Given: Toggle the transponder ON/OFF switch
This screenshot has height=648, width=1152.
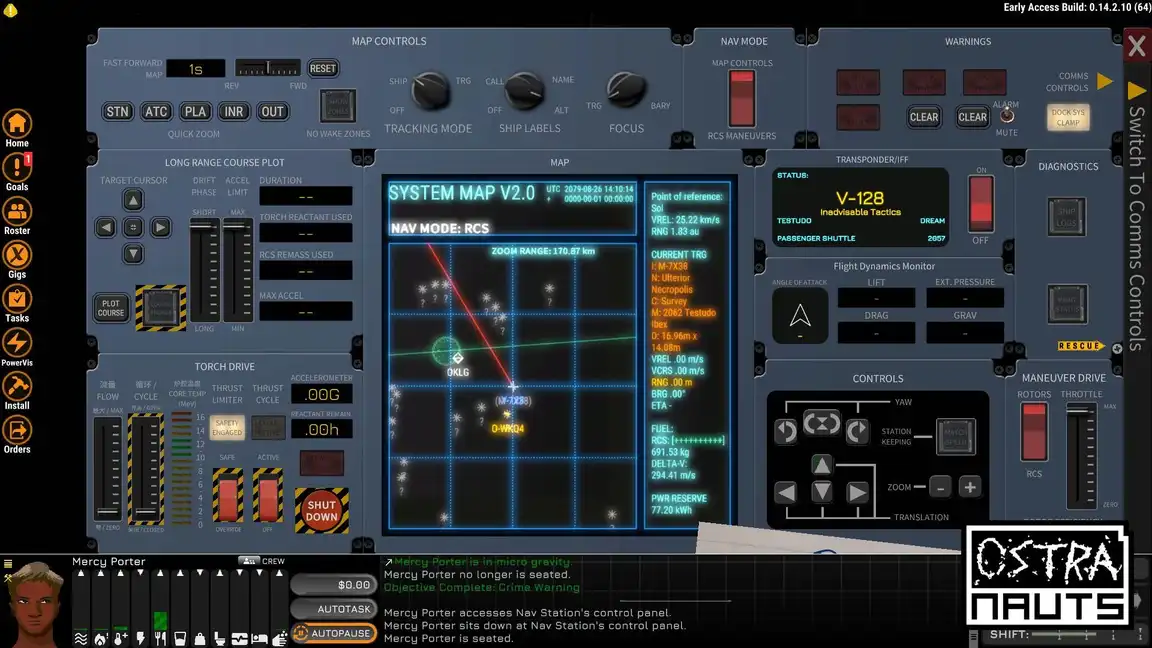Looking at the screenshot, I should click(981, 204).
